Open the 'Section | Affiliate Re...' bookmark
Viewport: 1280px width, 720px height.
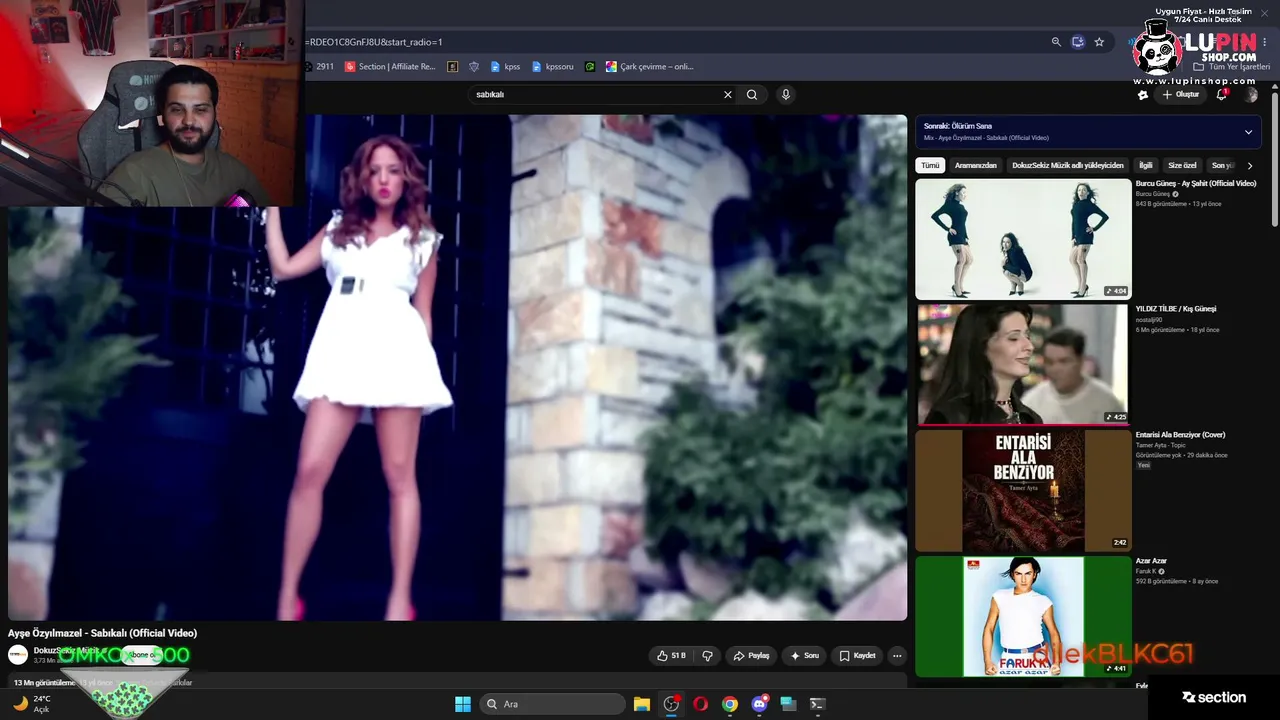390,67
